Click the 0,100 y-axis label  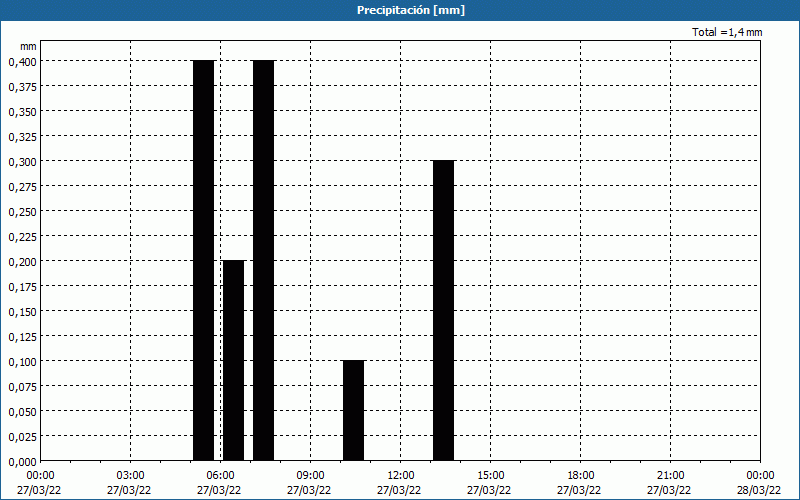(22, 362)
